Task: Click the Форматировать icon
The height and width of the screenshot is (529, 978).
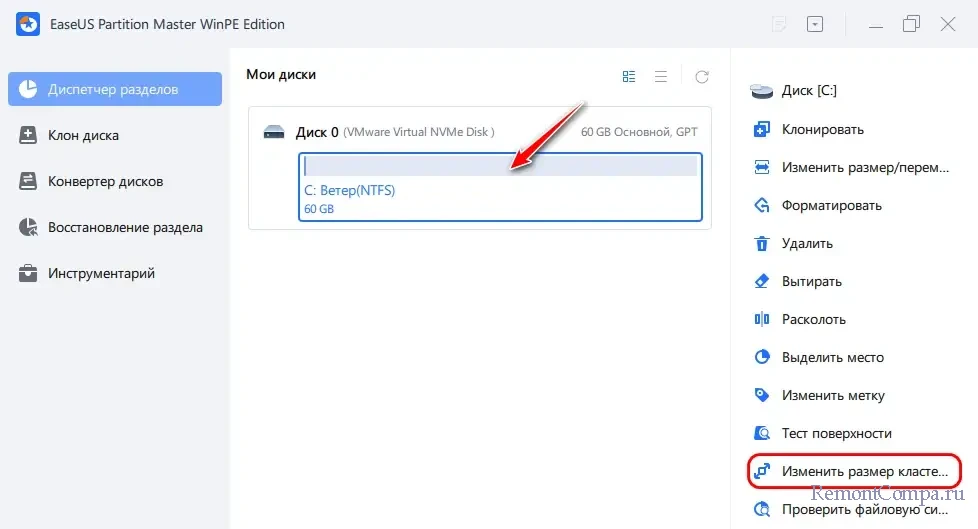Action: pos(762,205)
